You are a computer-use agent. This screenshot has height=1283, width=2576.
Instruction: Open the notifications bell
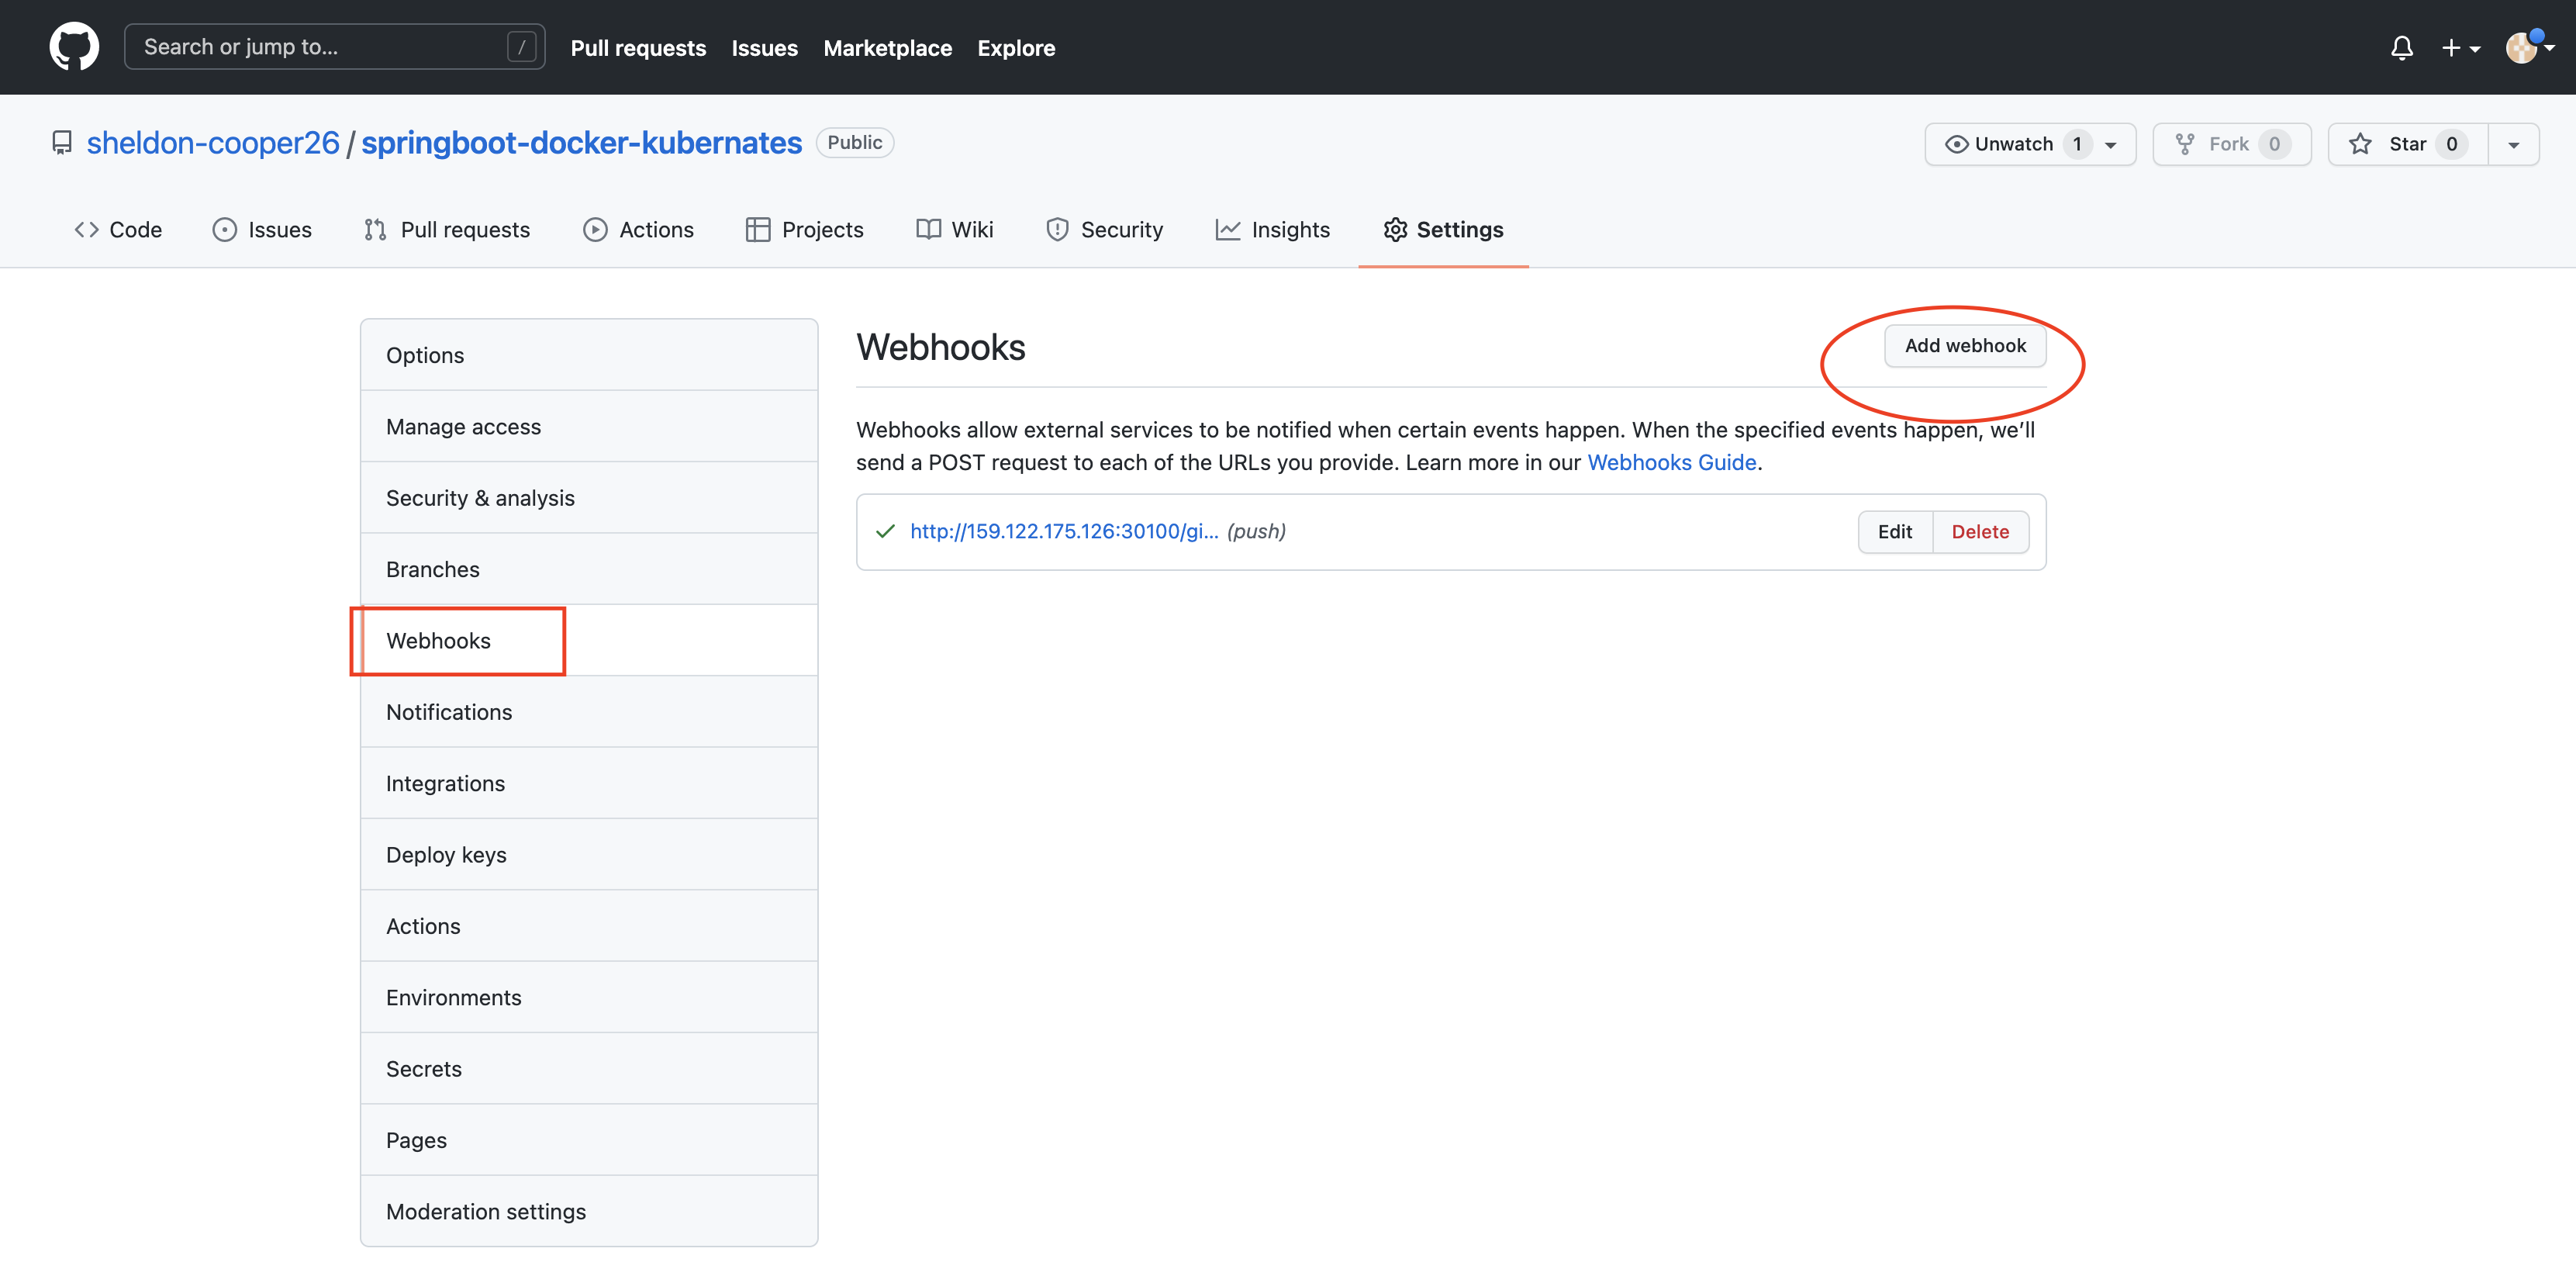(2401, 47)
